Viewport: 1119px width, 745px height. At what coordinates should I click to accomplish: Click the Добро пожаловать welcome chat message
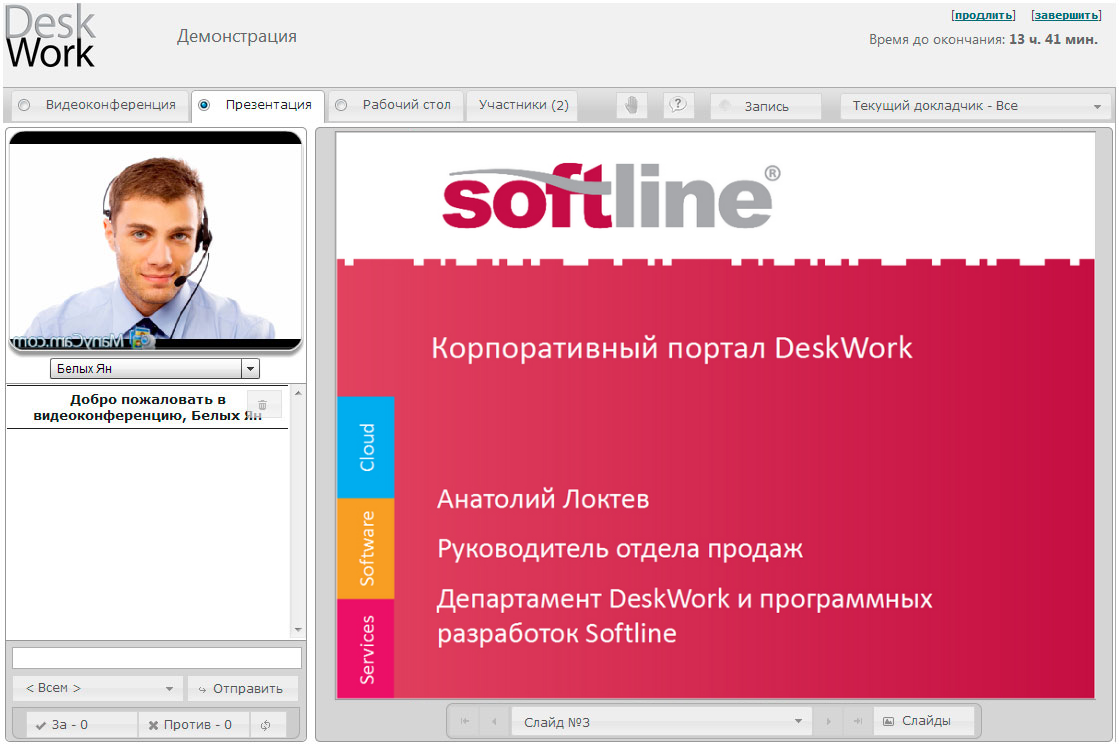pos(148,407)
